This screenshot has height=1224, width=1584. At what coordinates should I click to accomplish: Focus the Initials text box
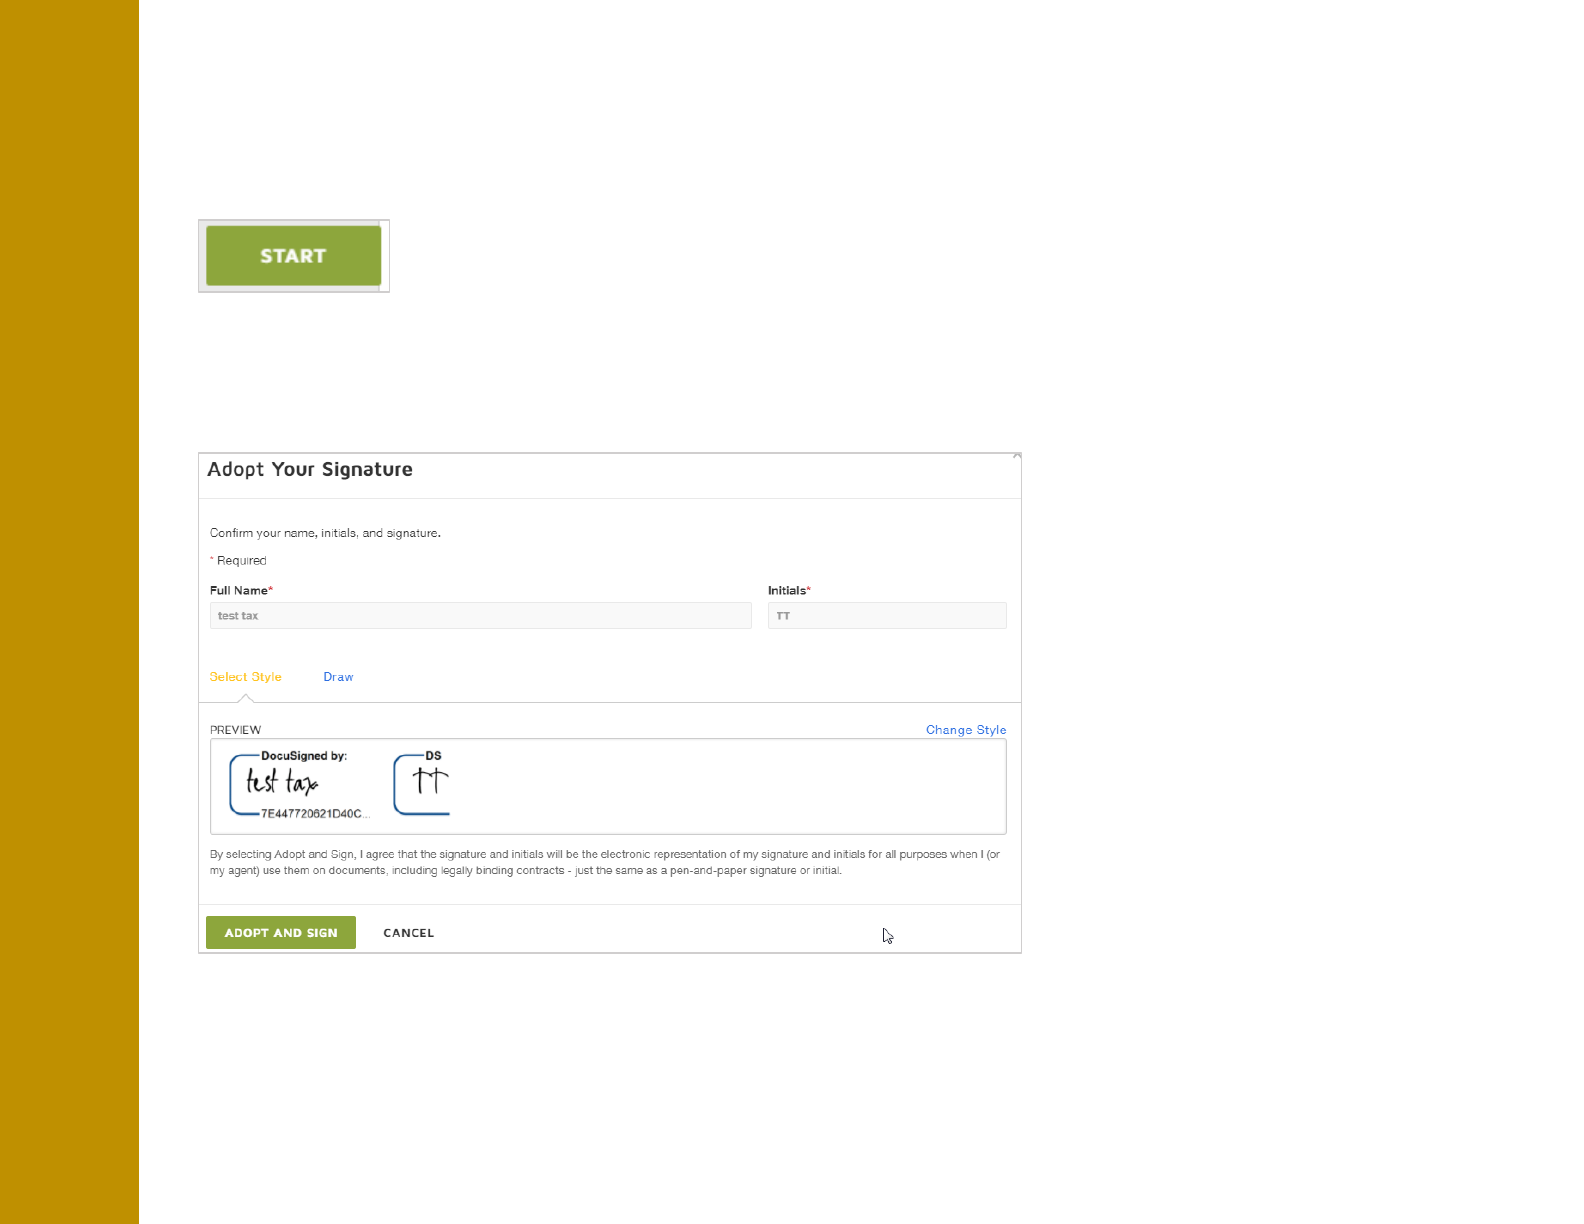pos(886,616)
